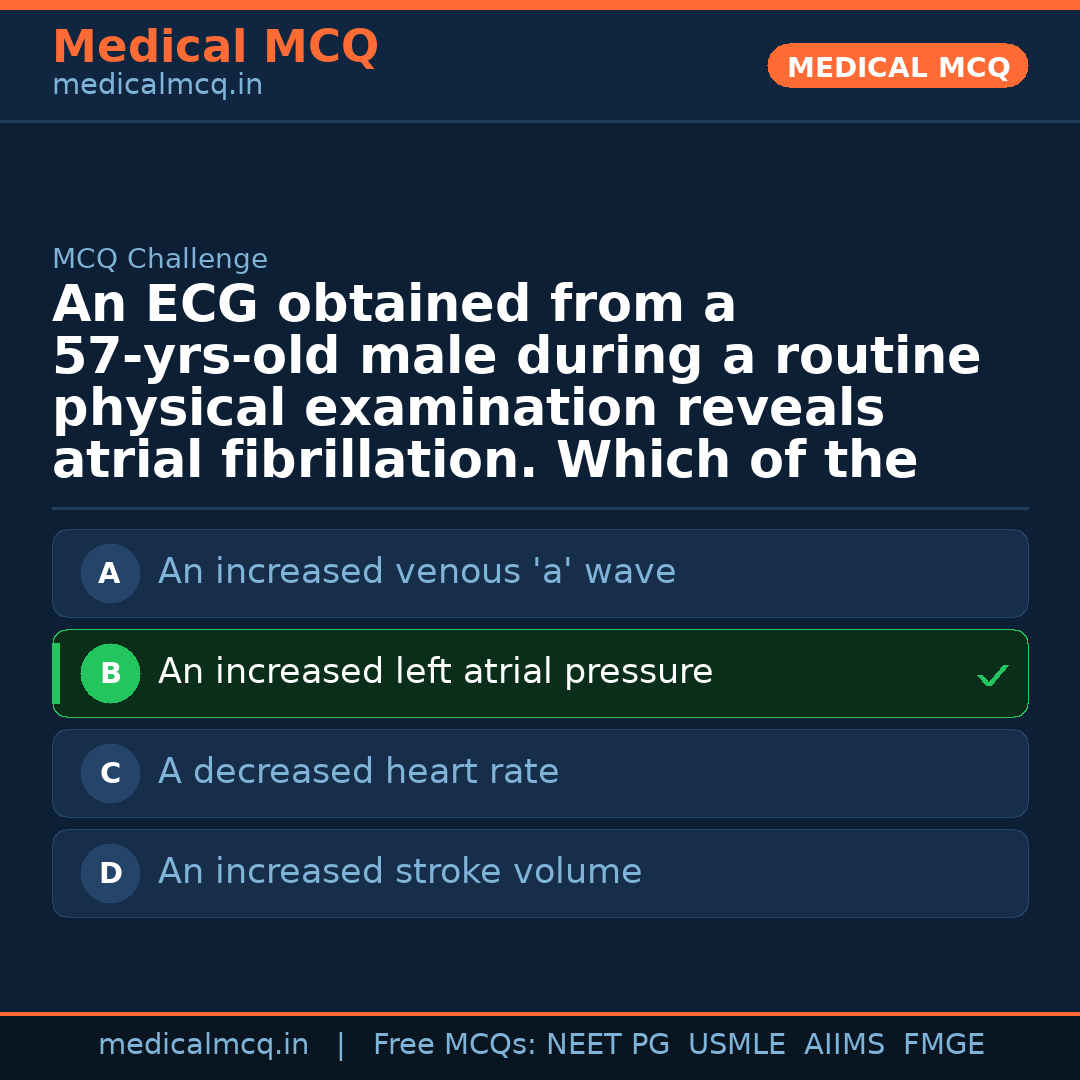The height and width of the screenshot is (1080, 1080).
Task: Click the green B option badge
Action: click(x=110, y=674)
